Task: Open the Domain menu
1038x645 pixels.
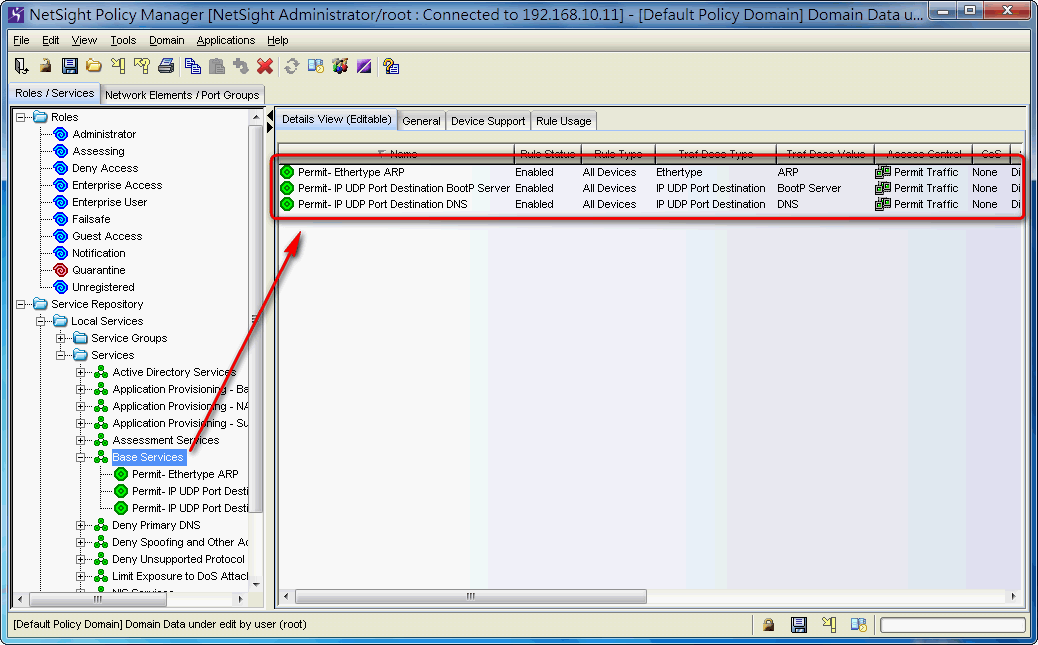Action: [167, 40]
